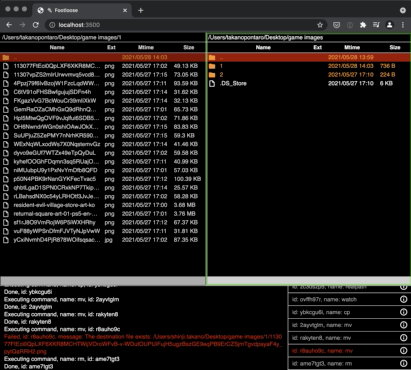Click the browser forward arrow
The height and width of the screenshot is (370, 411).
[x=22, y=25]
